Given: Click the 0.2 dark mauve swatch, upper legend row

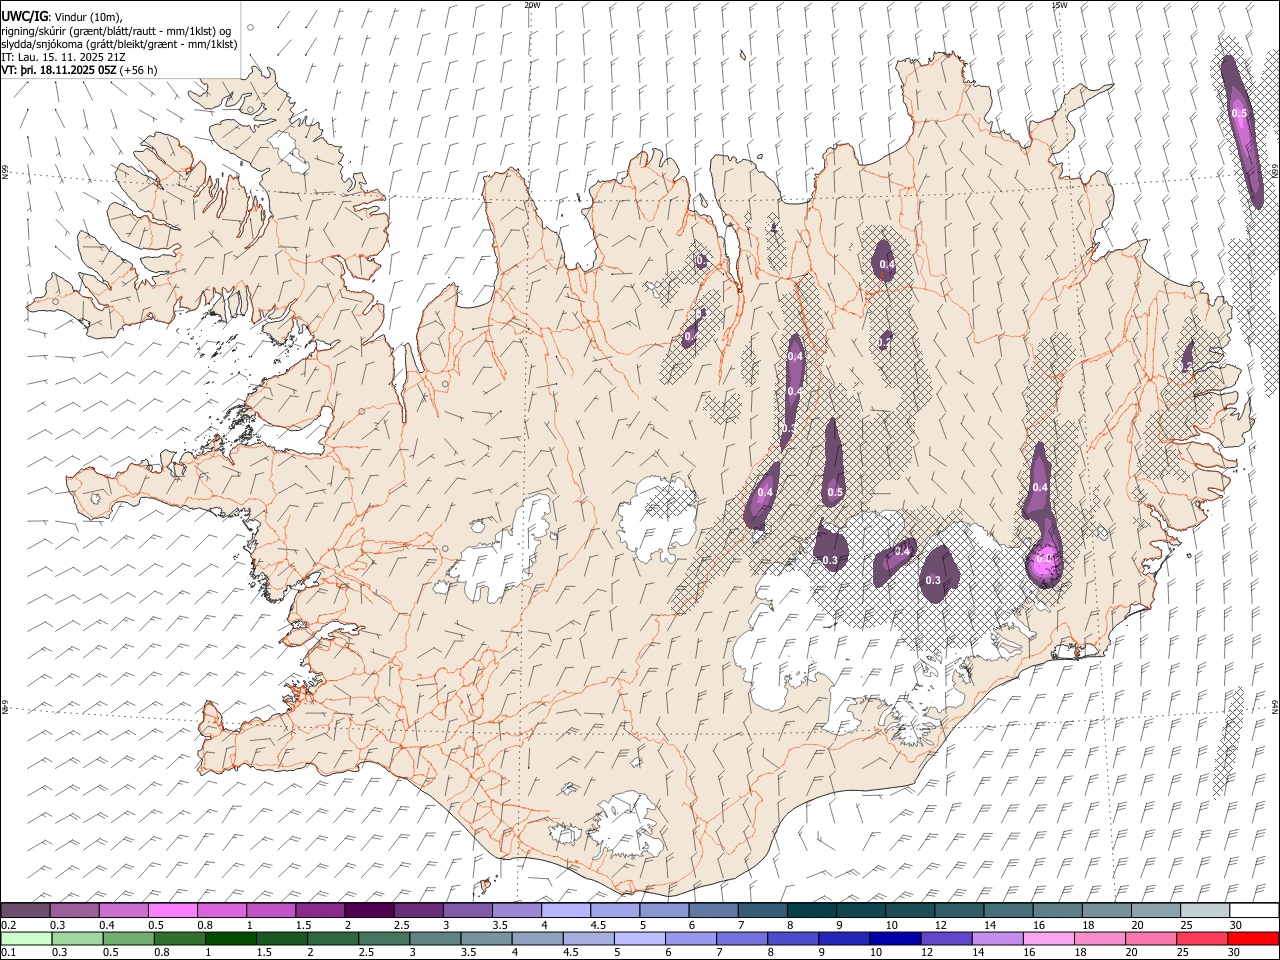Looking at the screenshot, I should click(x=26, y=910).
